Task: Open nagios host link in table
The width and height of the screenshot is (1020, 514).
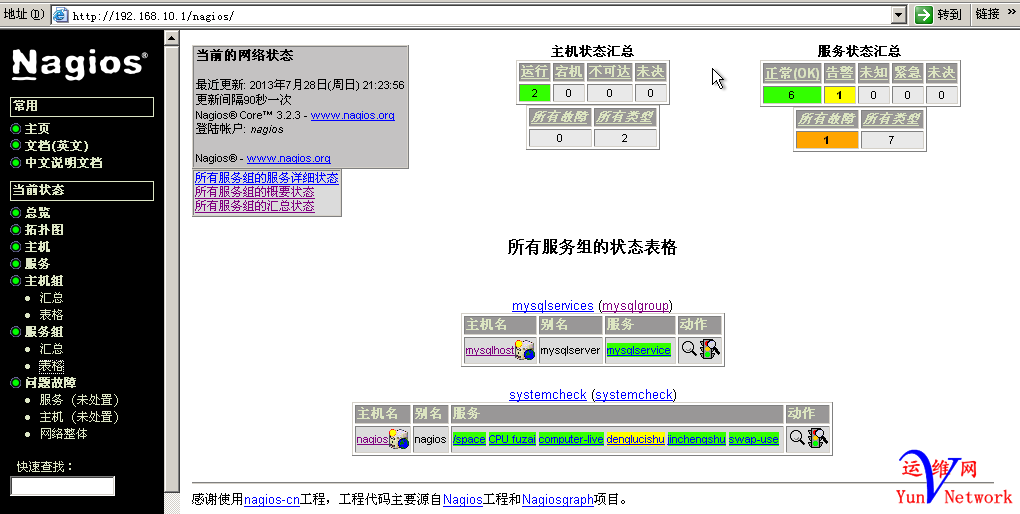Action: click(372, 439)
